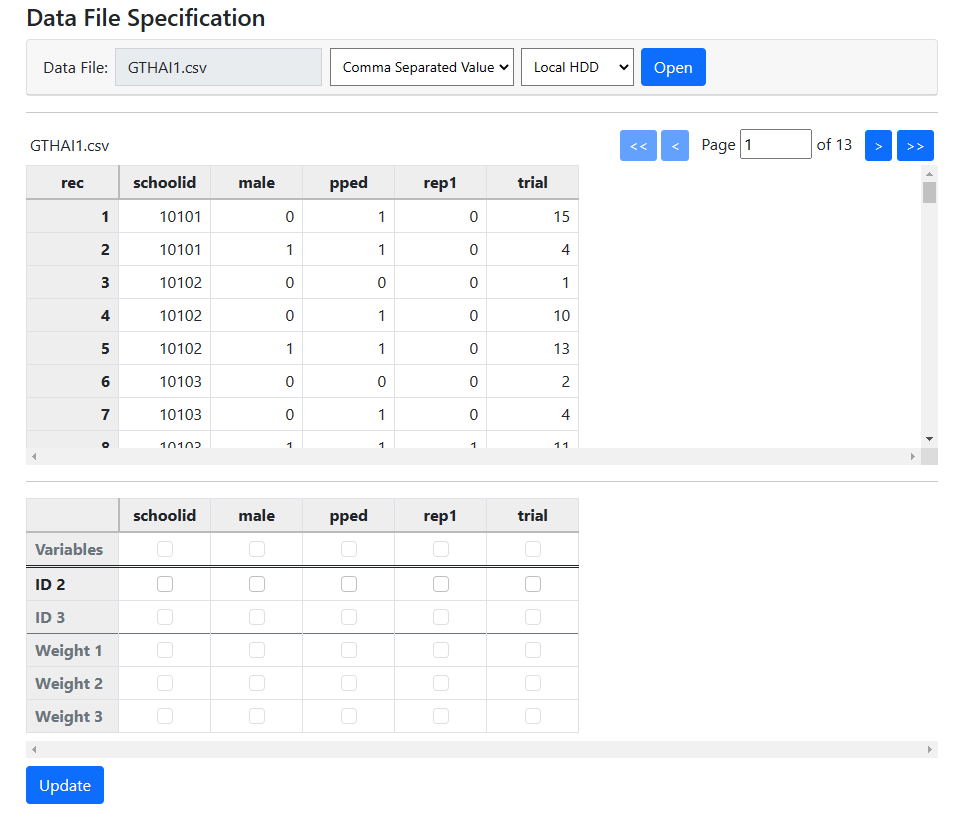Go to first page with << button

click(x=638, y=145)
